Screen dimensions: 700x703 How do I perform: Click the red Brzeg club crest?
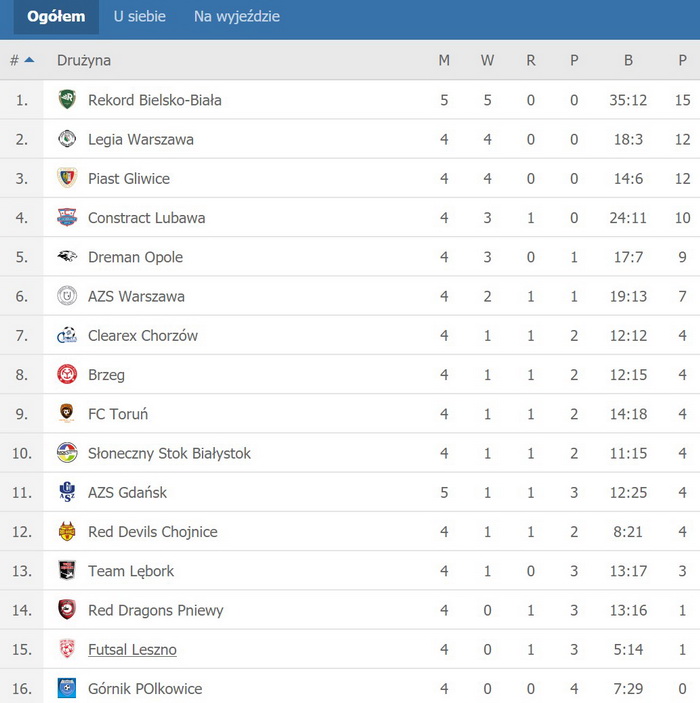pyautogui.click(x=67, y=375)
